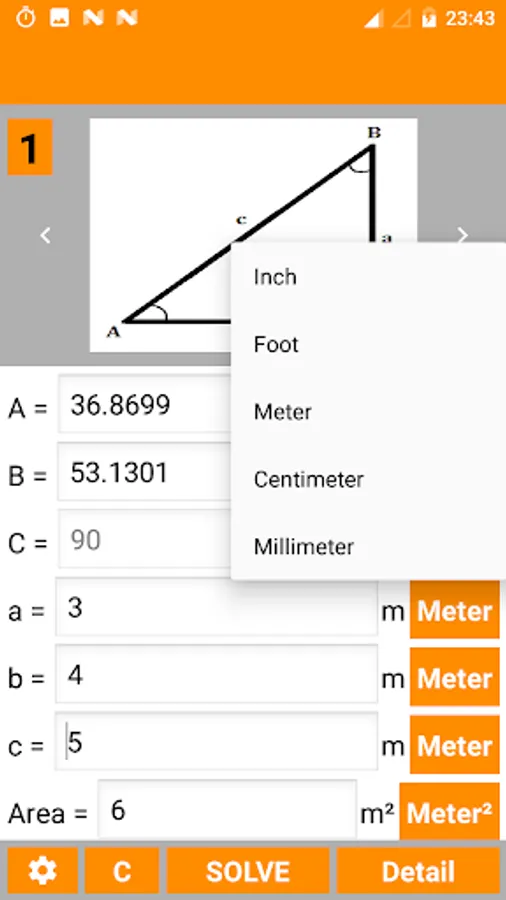This screenshot has width=506, height=900.
Task: Open the Meter unit dropdown for side a
Action: 454,611
